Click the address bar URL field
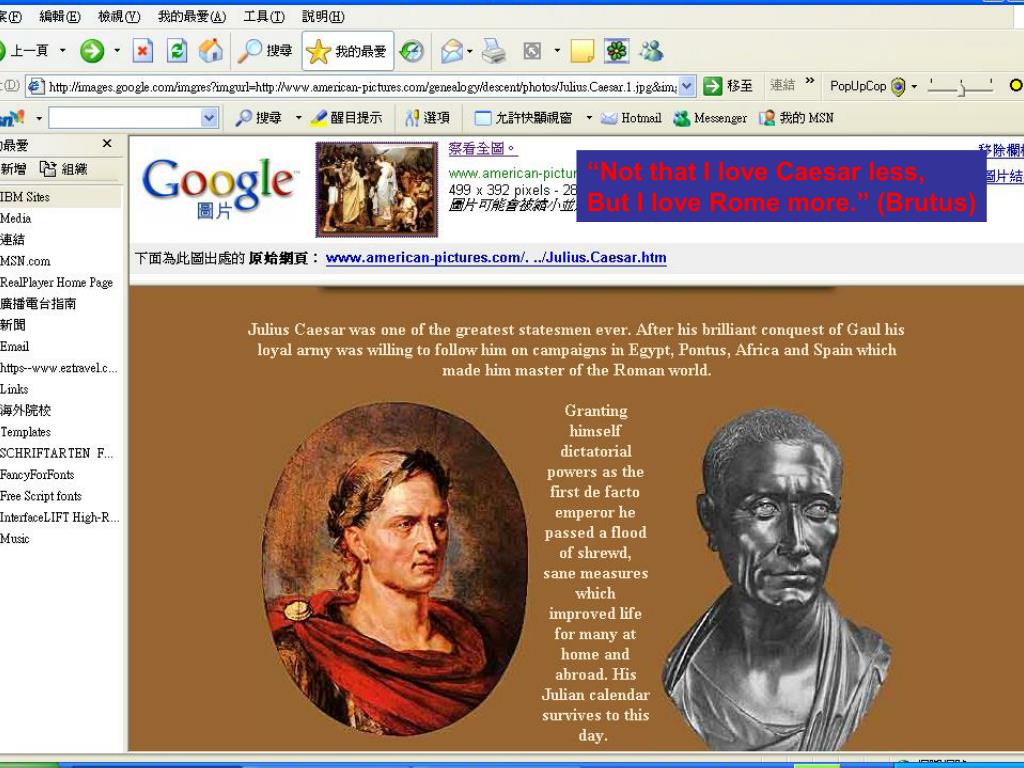The height and width of the screenshot is (768, 1024). coord(362,86)
